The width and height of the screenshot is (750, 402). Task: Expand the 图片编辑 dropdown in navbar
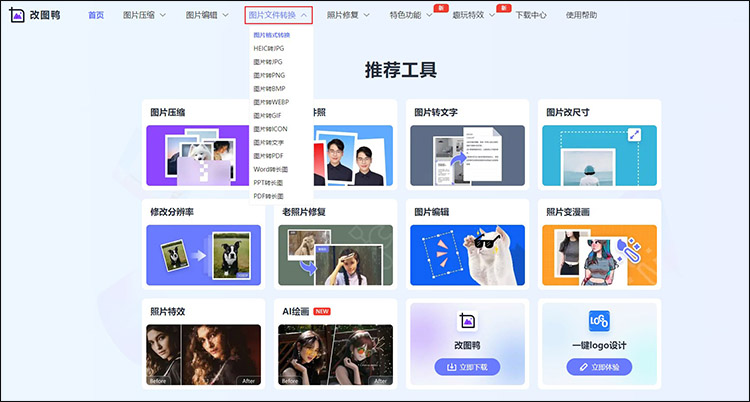[212, 15]
